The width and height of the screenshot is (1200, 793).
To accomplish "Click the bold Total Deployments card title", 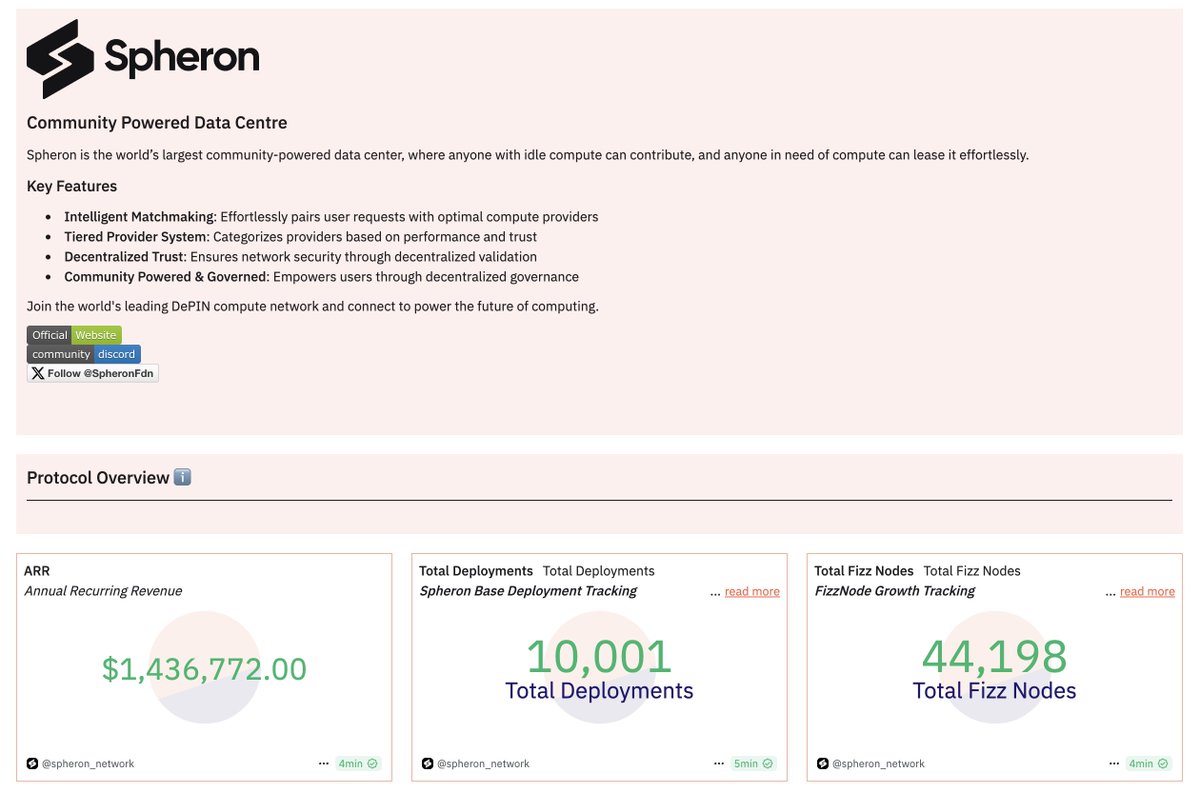I will pos(476,571).
